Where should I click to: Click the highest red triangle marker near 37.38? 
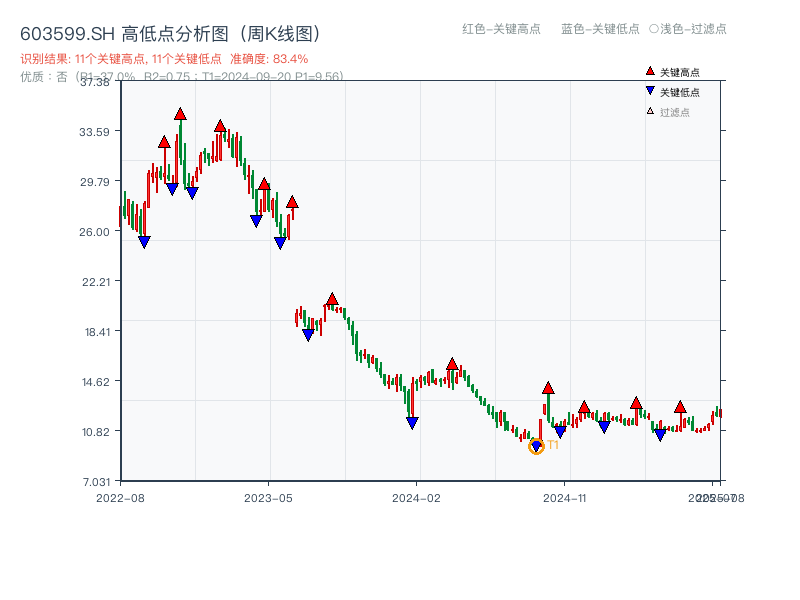(178, 114)
